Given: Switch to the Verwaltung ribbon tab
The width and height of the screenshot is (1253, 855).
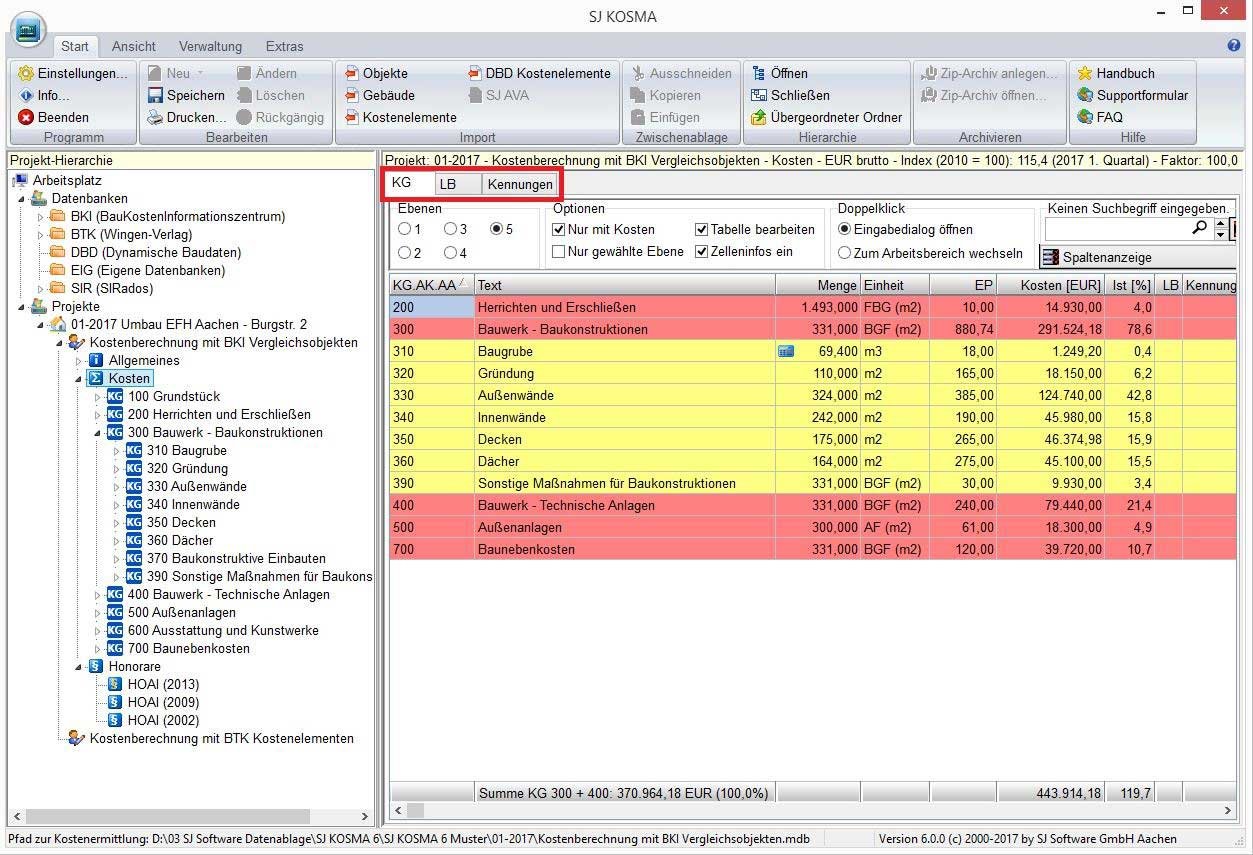Looking at the screenshot, I should click(210, 46).
